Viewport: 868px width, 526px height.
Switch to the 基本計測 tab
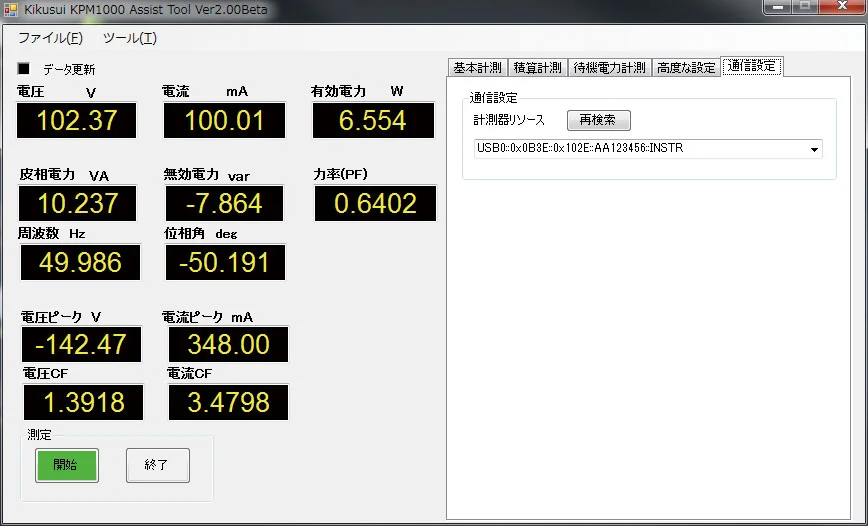point(477,68)
